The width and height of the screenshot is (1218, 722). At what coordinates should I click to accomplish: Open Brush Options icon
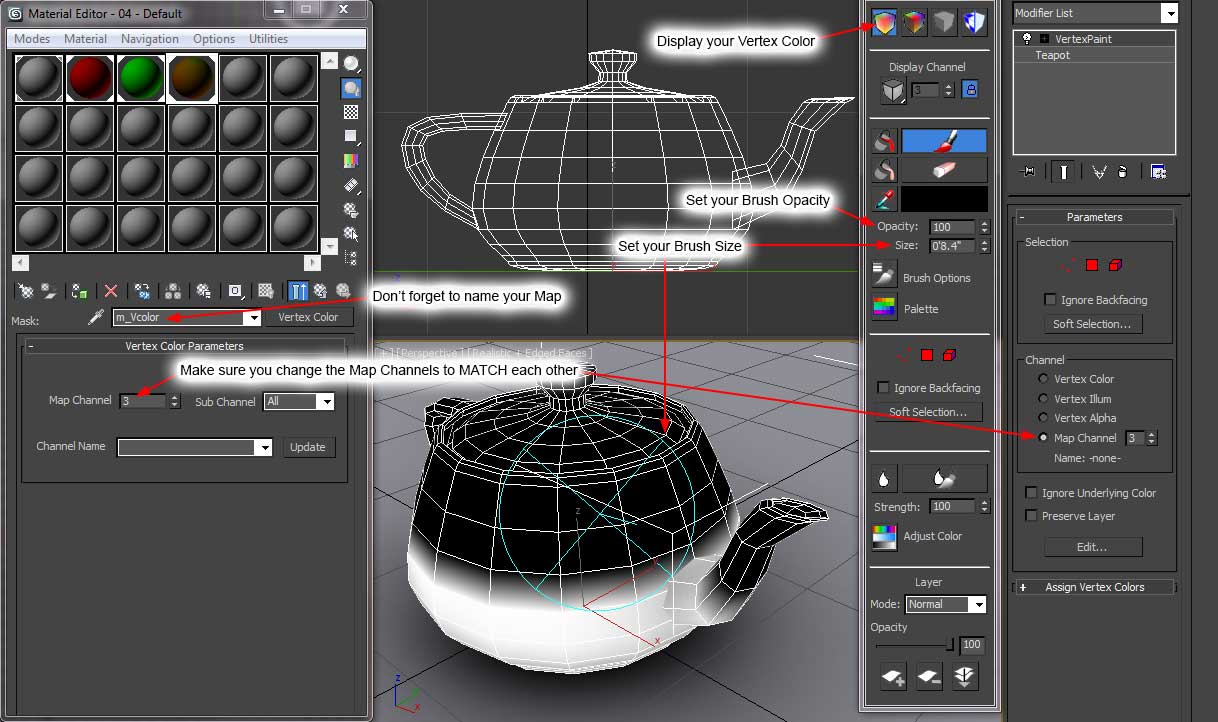tap(884, 277)
